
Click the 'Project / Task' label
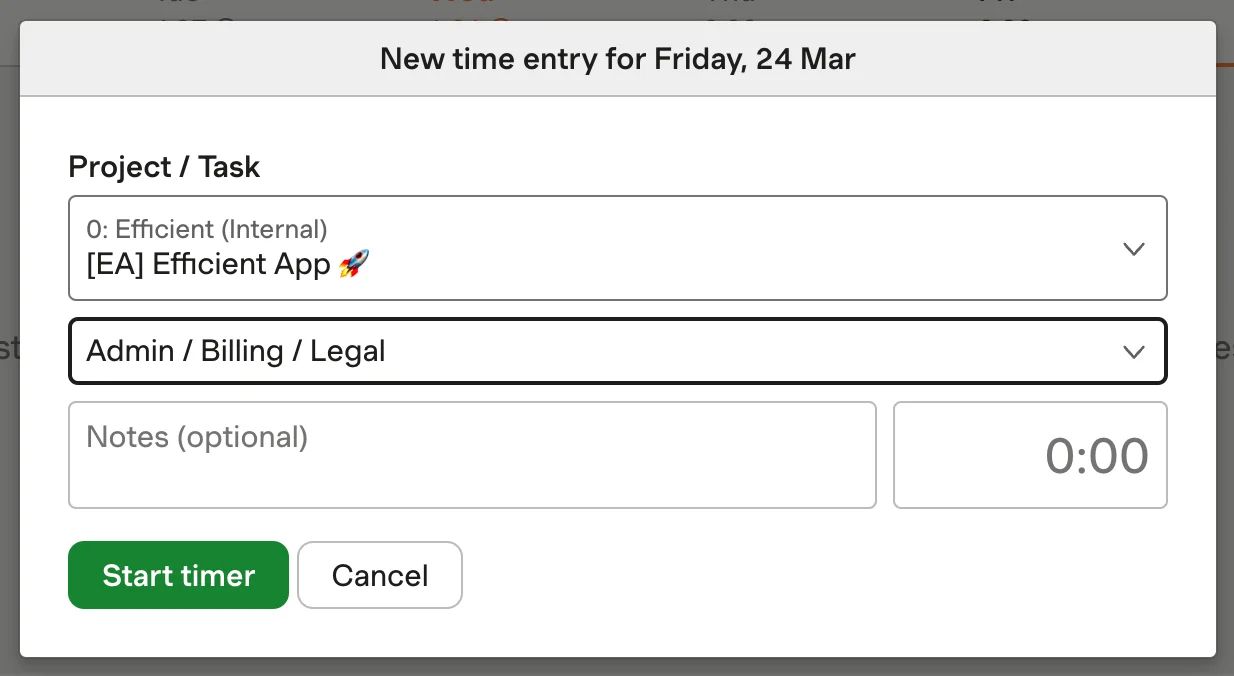pos(164,167)
